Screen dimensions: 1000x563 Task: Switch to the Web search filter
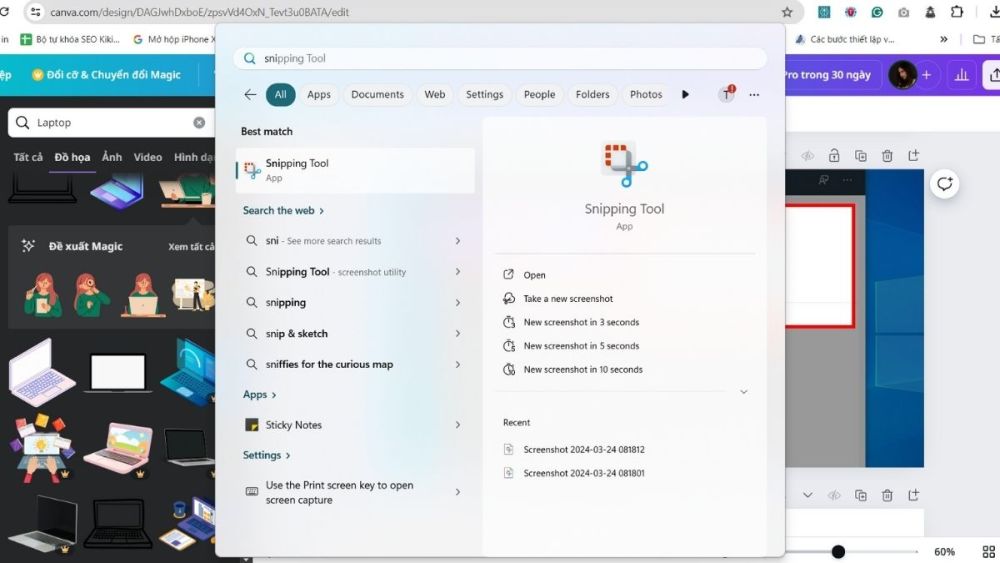point(435,94)
